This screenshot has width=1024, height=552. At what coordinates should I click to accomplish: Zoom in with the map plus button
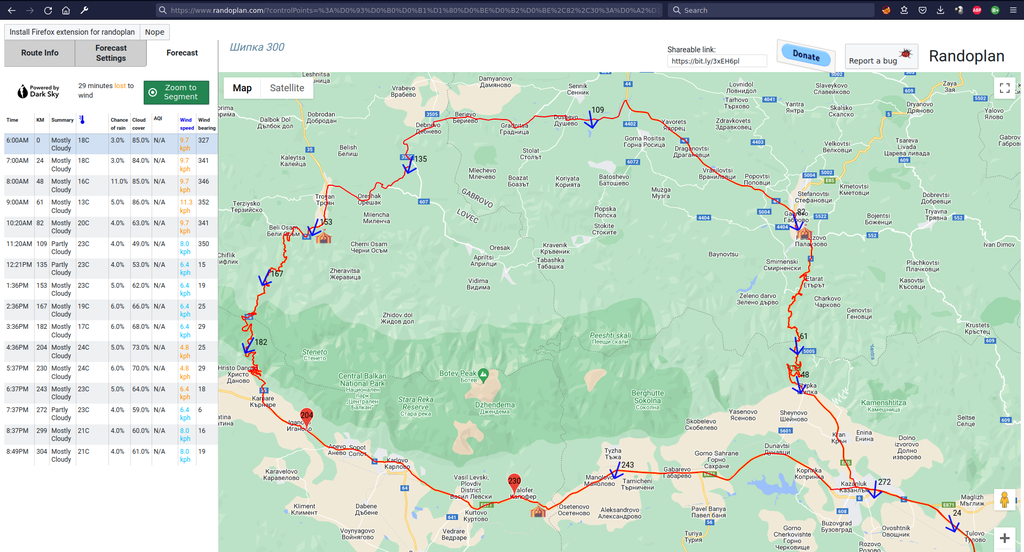(1005, 538)
